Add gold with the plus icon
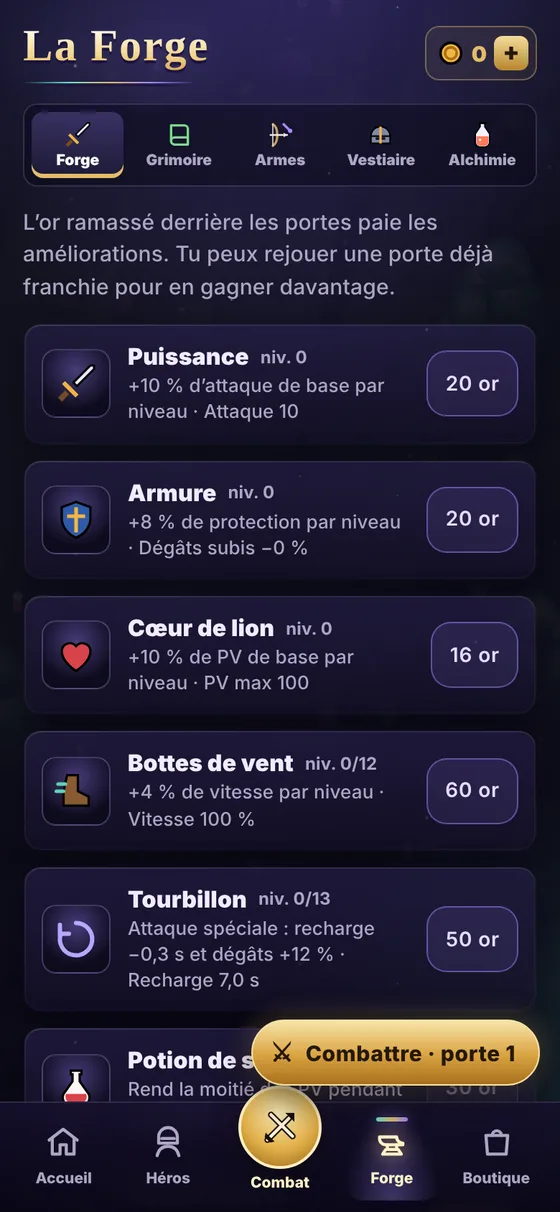Viewport: 560px width, 1212px height. point(511,53)
